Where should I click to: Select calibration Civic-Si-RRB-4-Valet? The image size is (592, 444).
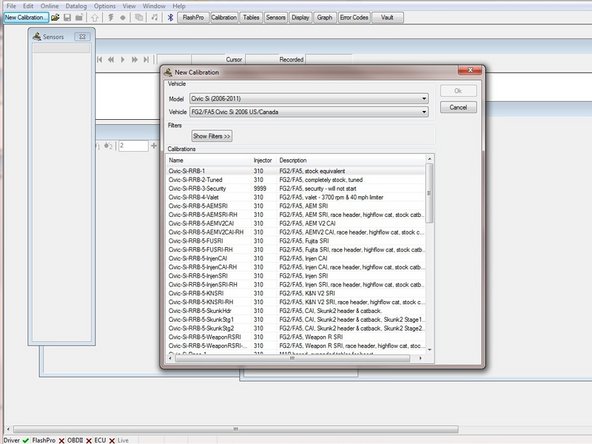[296, 197]
